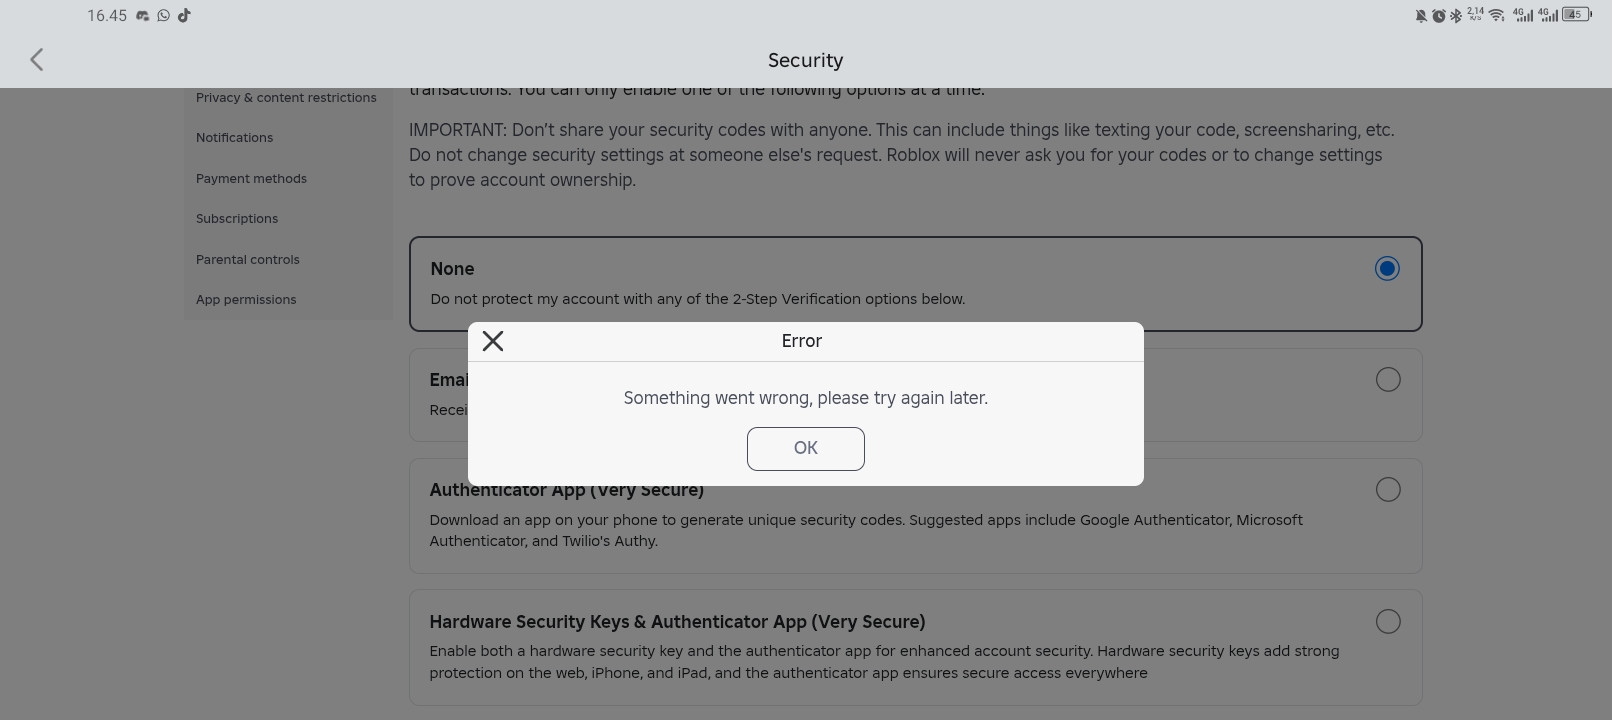Select the None 2-Step Verification radio button
The height and width of the screenshot is (720, 1612).
pyautogui.click(x=1387, y=268)
